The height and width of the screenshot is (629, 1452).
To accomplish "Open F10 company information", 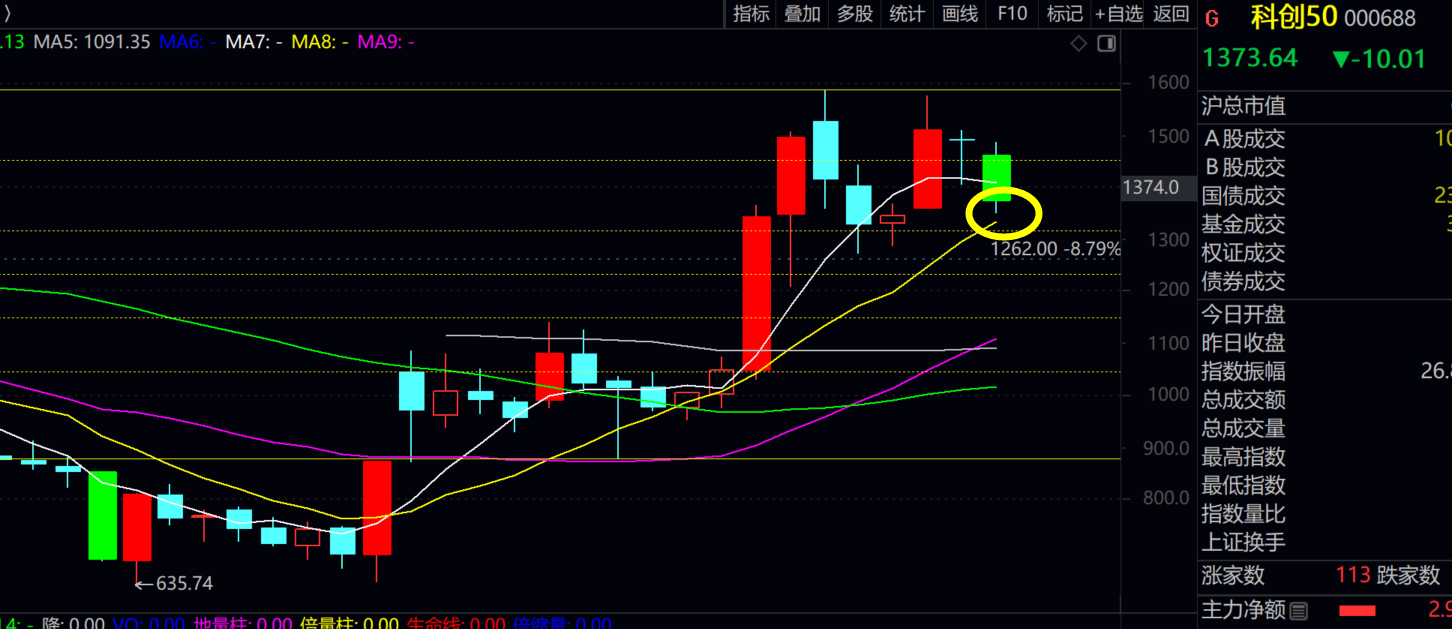I will pos(1012,14).
